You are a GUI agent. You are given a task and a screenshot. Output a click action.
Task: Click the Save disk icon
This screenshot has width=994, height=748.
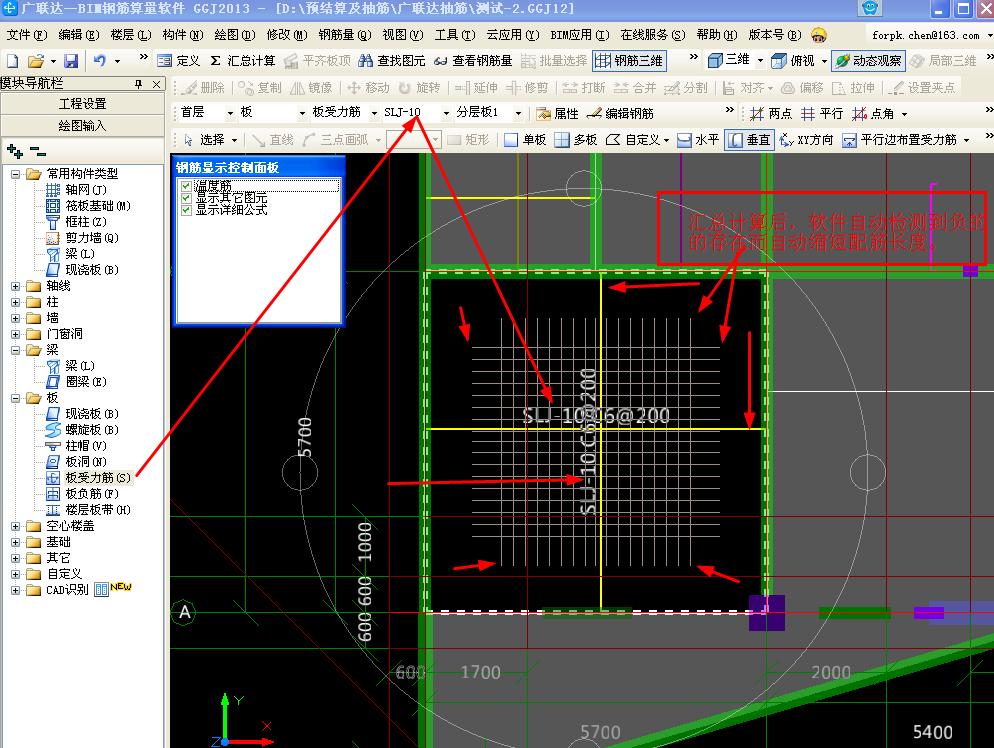(71, 61)
